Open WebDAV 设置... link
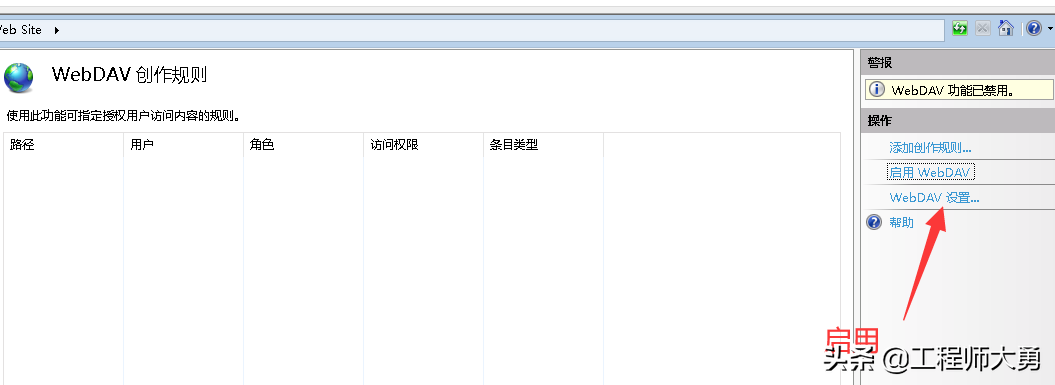This screenshot has width=1055, height=385. click(x=934, y=197)
